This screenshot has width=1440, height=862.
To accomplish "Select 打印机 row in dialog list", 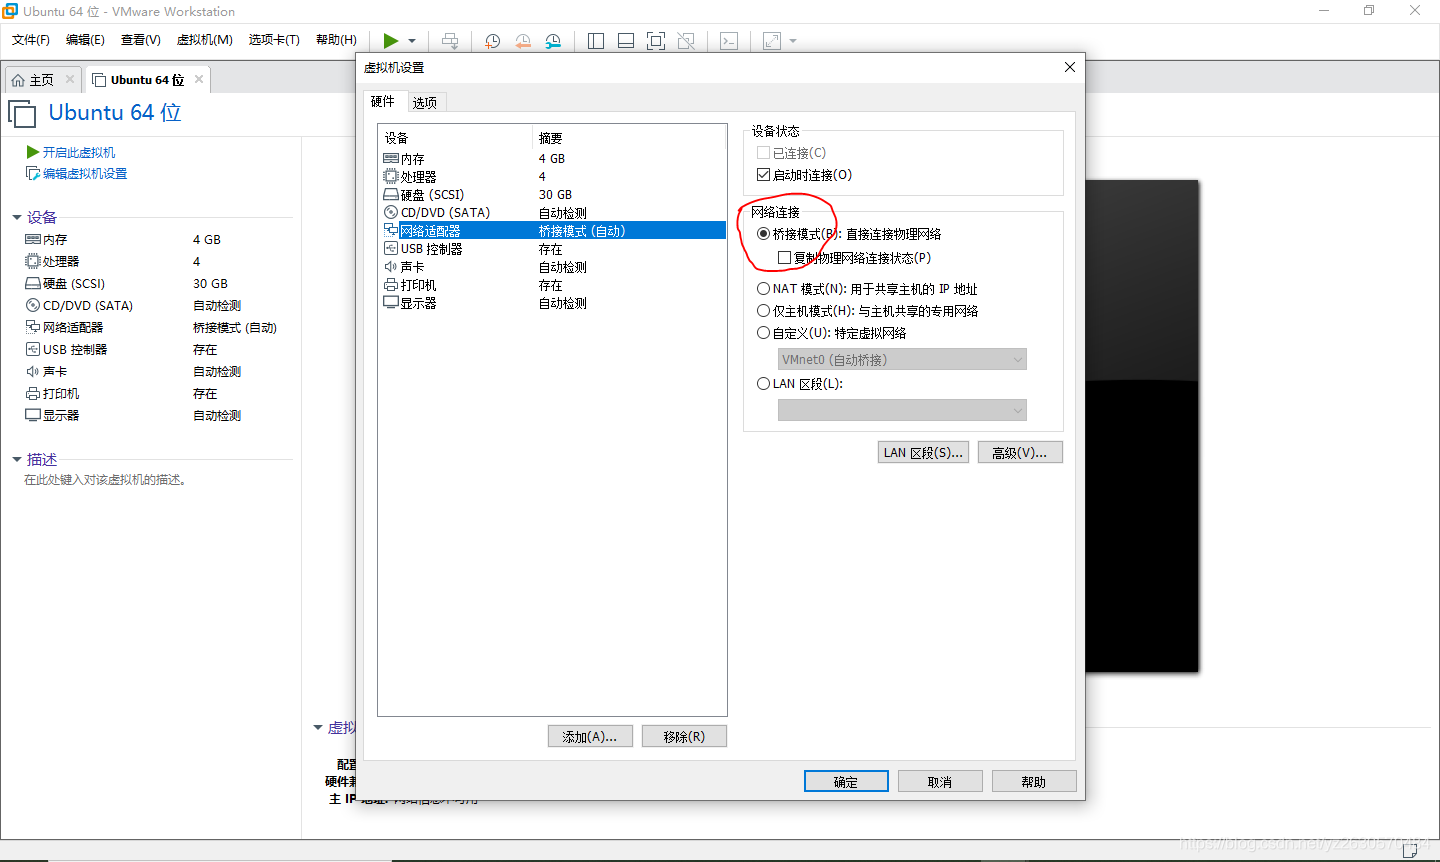I will coord(553,284).
